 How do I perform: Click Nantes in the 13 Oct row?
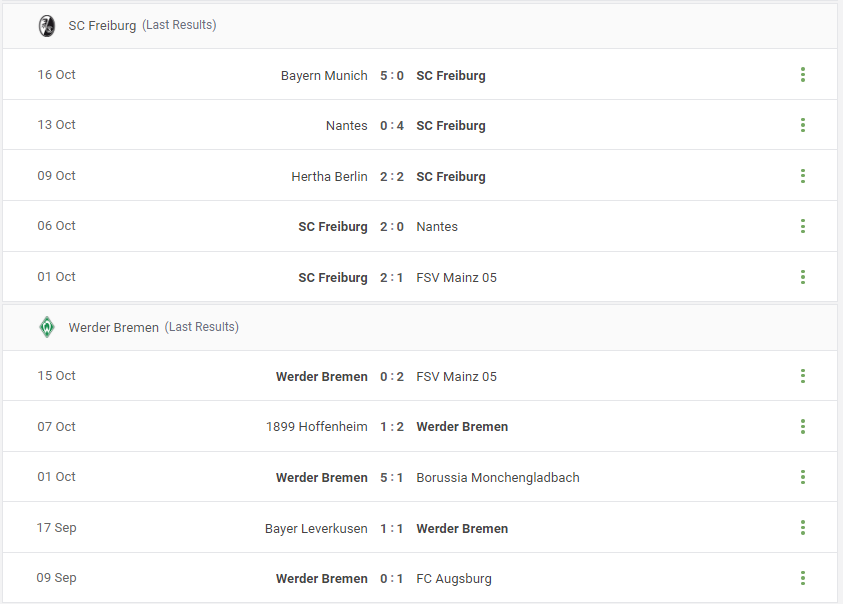coord(347,126)
